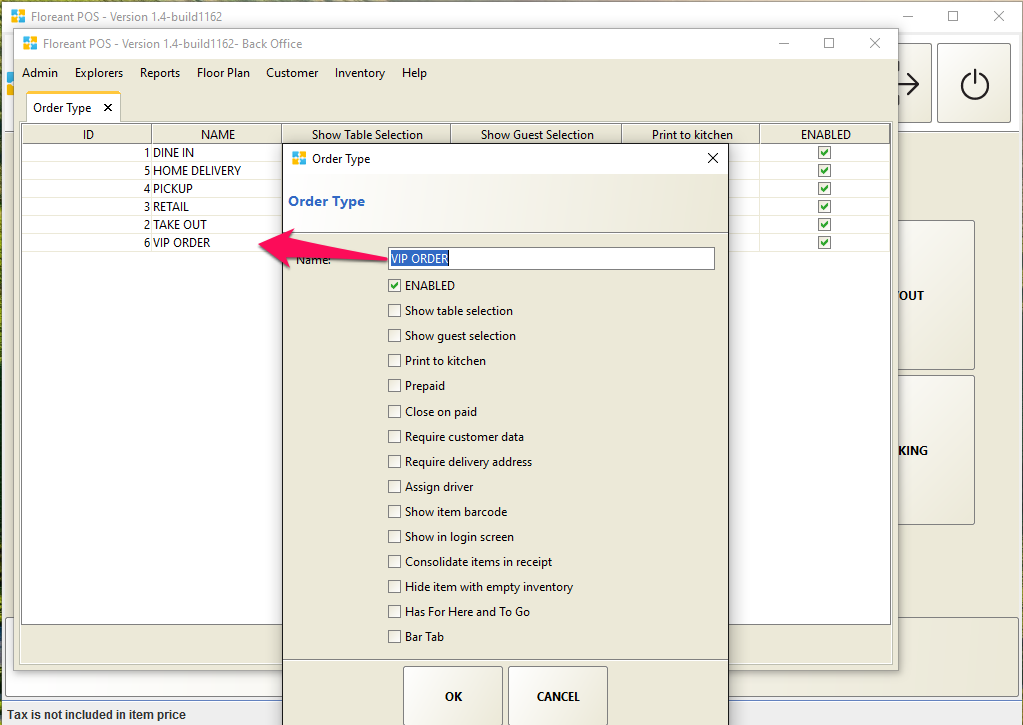Click the Floreant POS main window icon
Screen dimensions: 1023x725
(18, 16)
